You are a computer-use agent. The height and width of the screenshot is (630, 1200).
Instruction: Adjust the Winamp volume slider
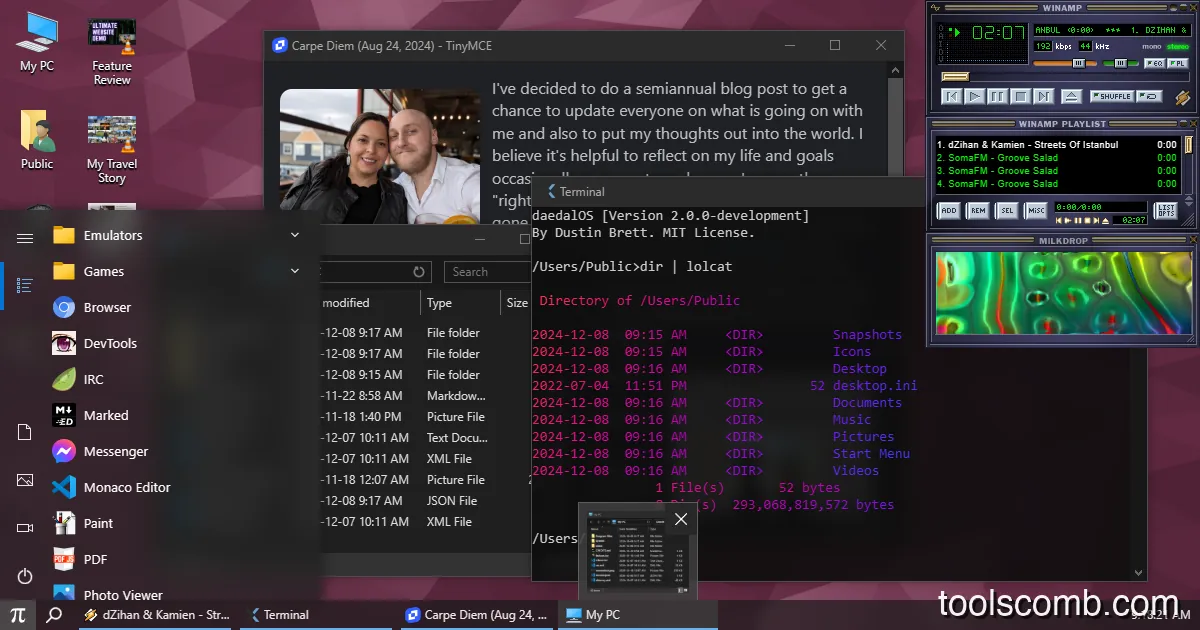[1066, 63]
